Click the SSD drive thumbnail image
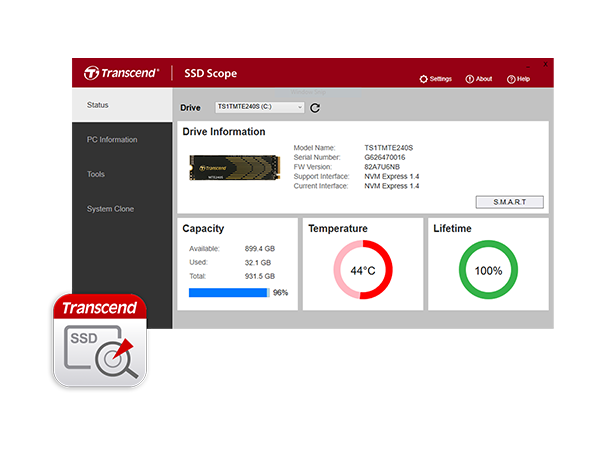Screen dimensions: 600x450 coord(235,167)
